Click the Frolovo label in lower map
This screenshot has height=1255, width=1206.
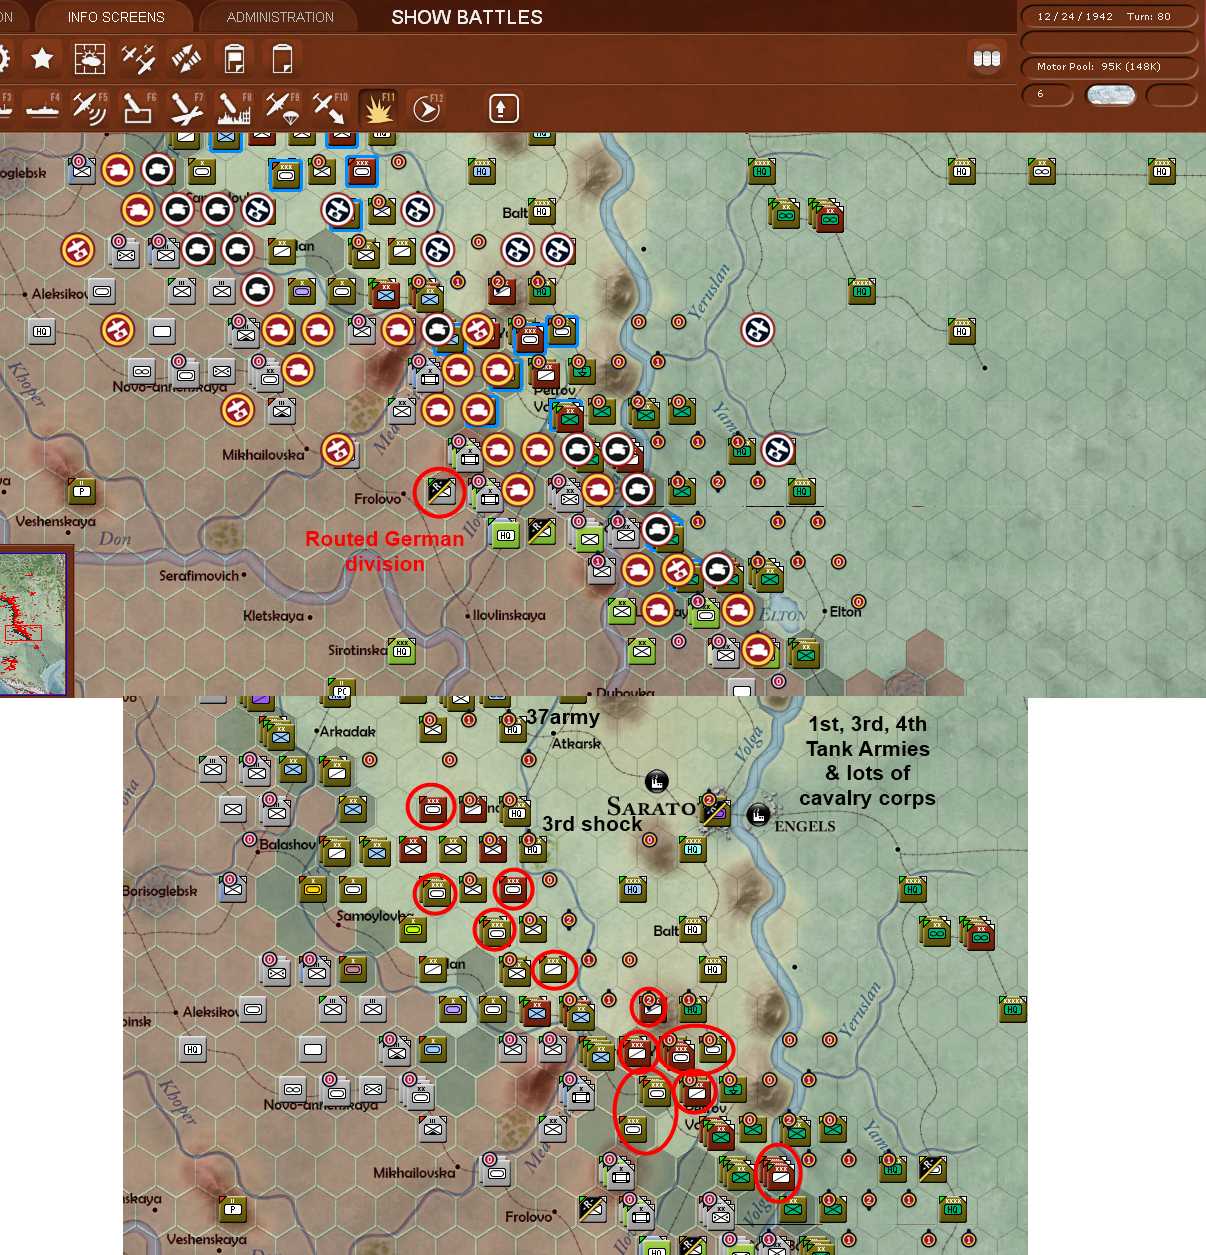(x=528, y=1217)
